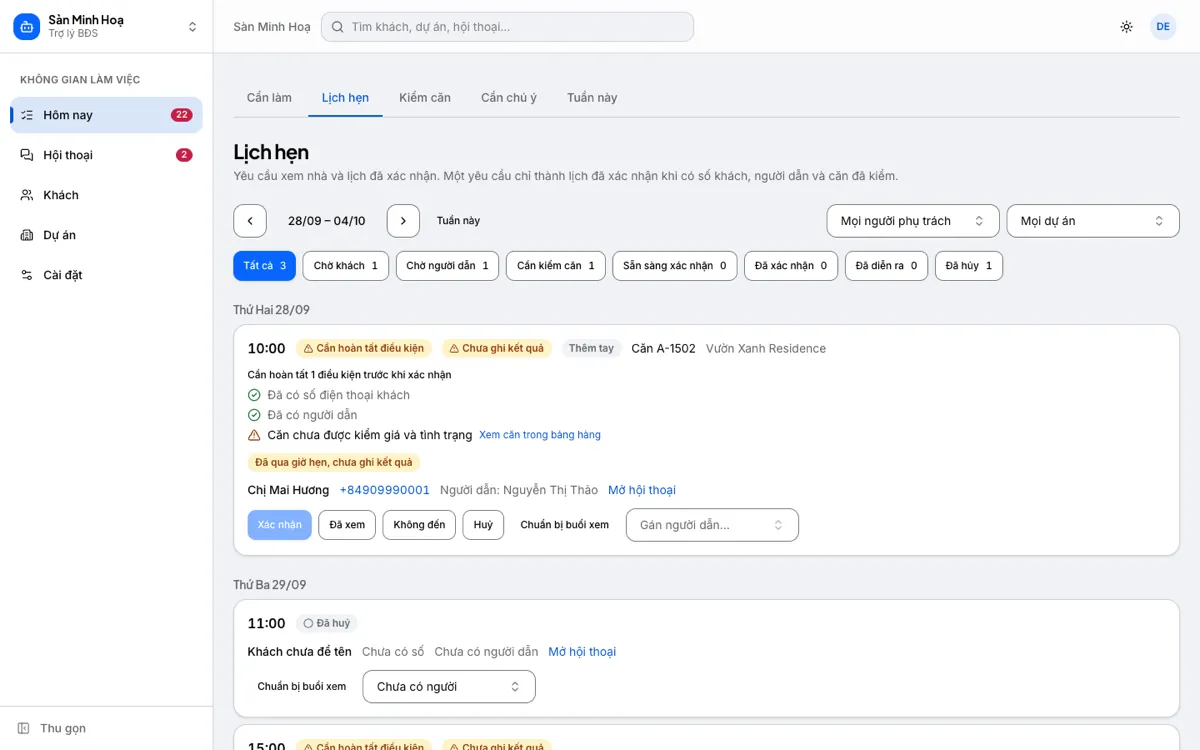Open the Gán người dẫn dropdown
The image size is (1200, 750).
pyautogui.click(x=712, y=525)
